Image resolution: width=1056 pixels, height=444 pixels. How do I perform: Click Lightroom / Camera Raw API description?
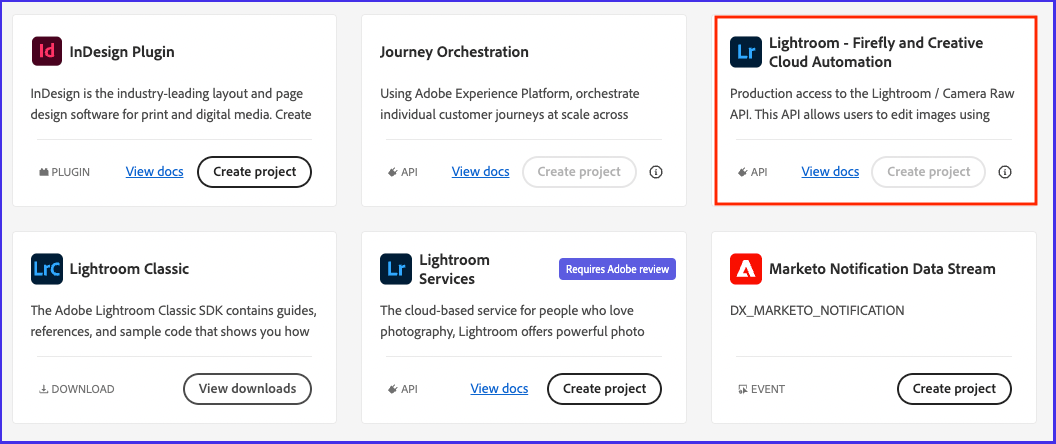click(x=872, y=104)
